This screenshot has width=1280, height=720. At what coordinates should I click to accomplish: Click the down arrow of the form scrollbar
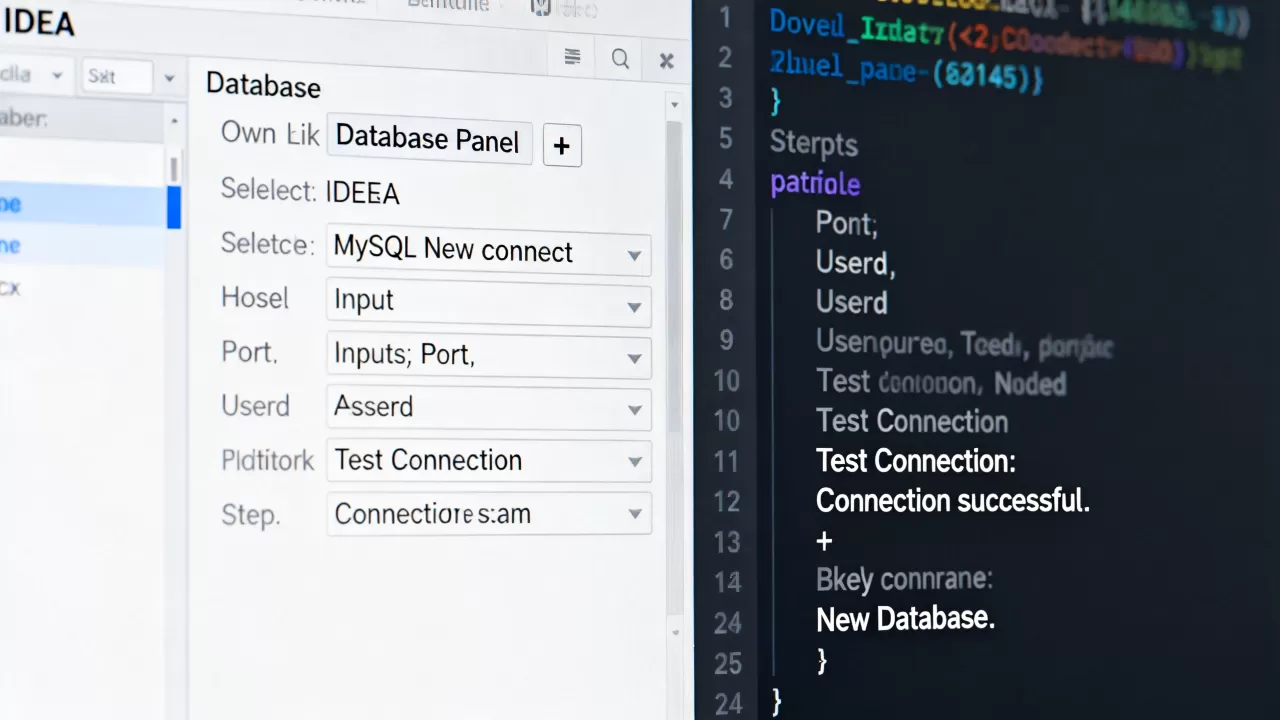674,632
